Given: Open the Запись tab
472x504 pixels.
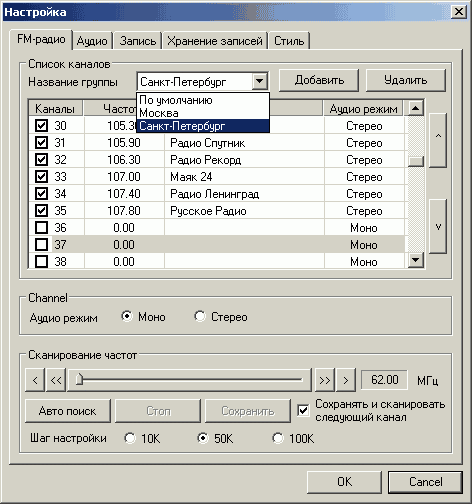Looking at the screenshot, I should [138, 41].
